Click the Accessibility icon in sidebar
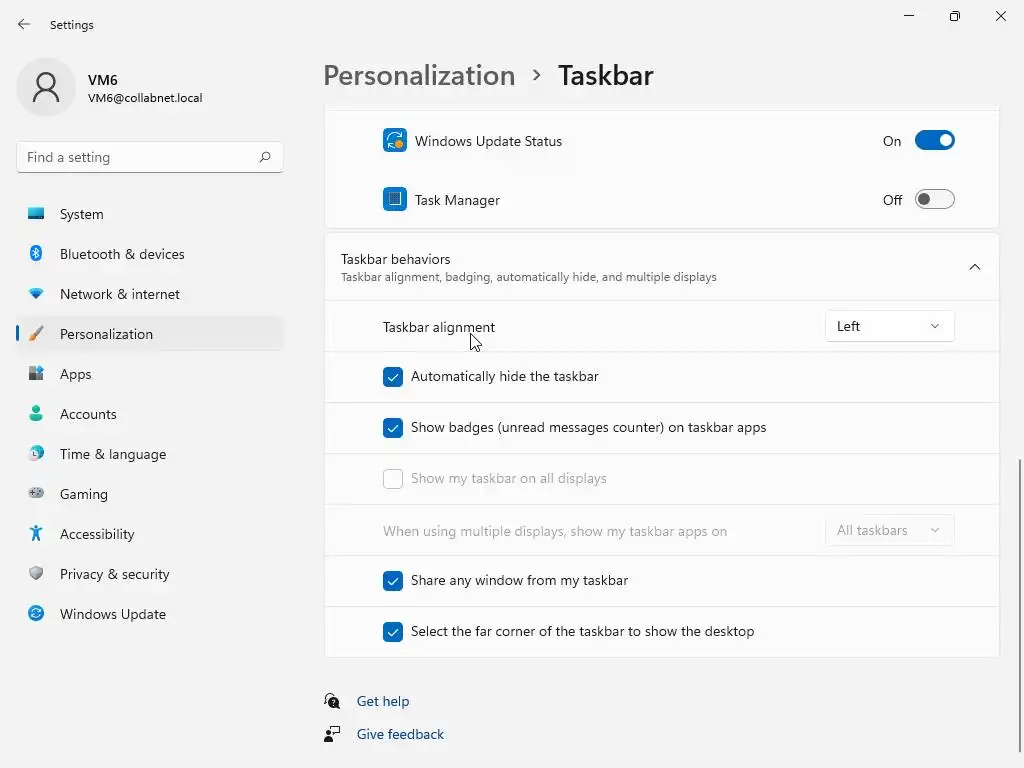Viewport: 1024px width, 768px height. pyautogui.click(x=36, y=534)
